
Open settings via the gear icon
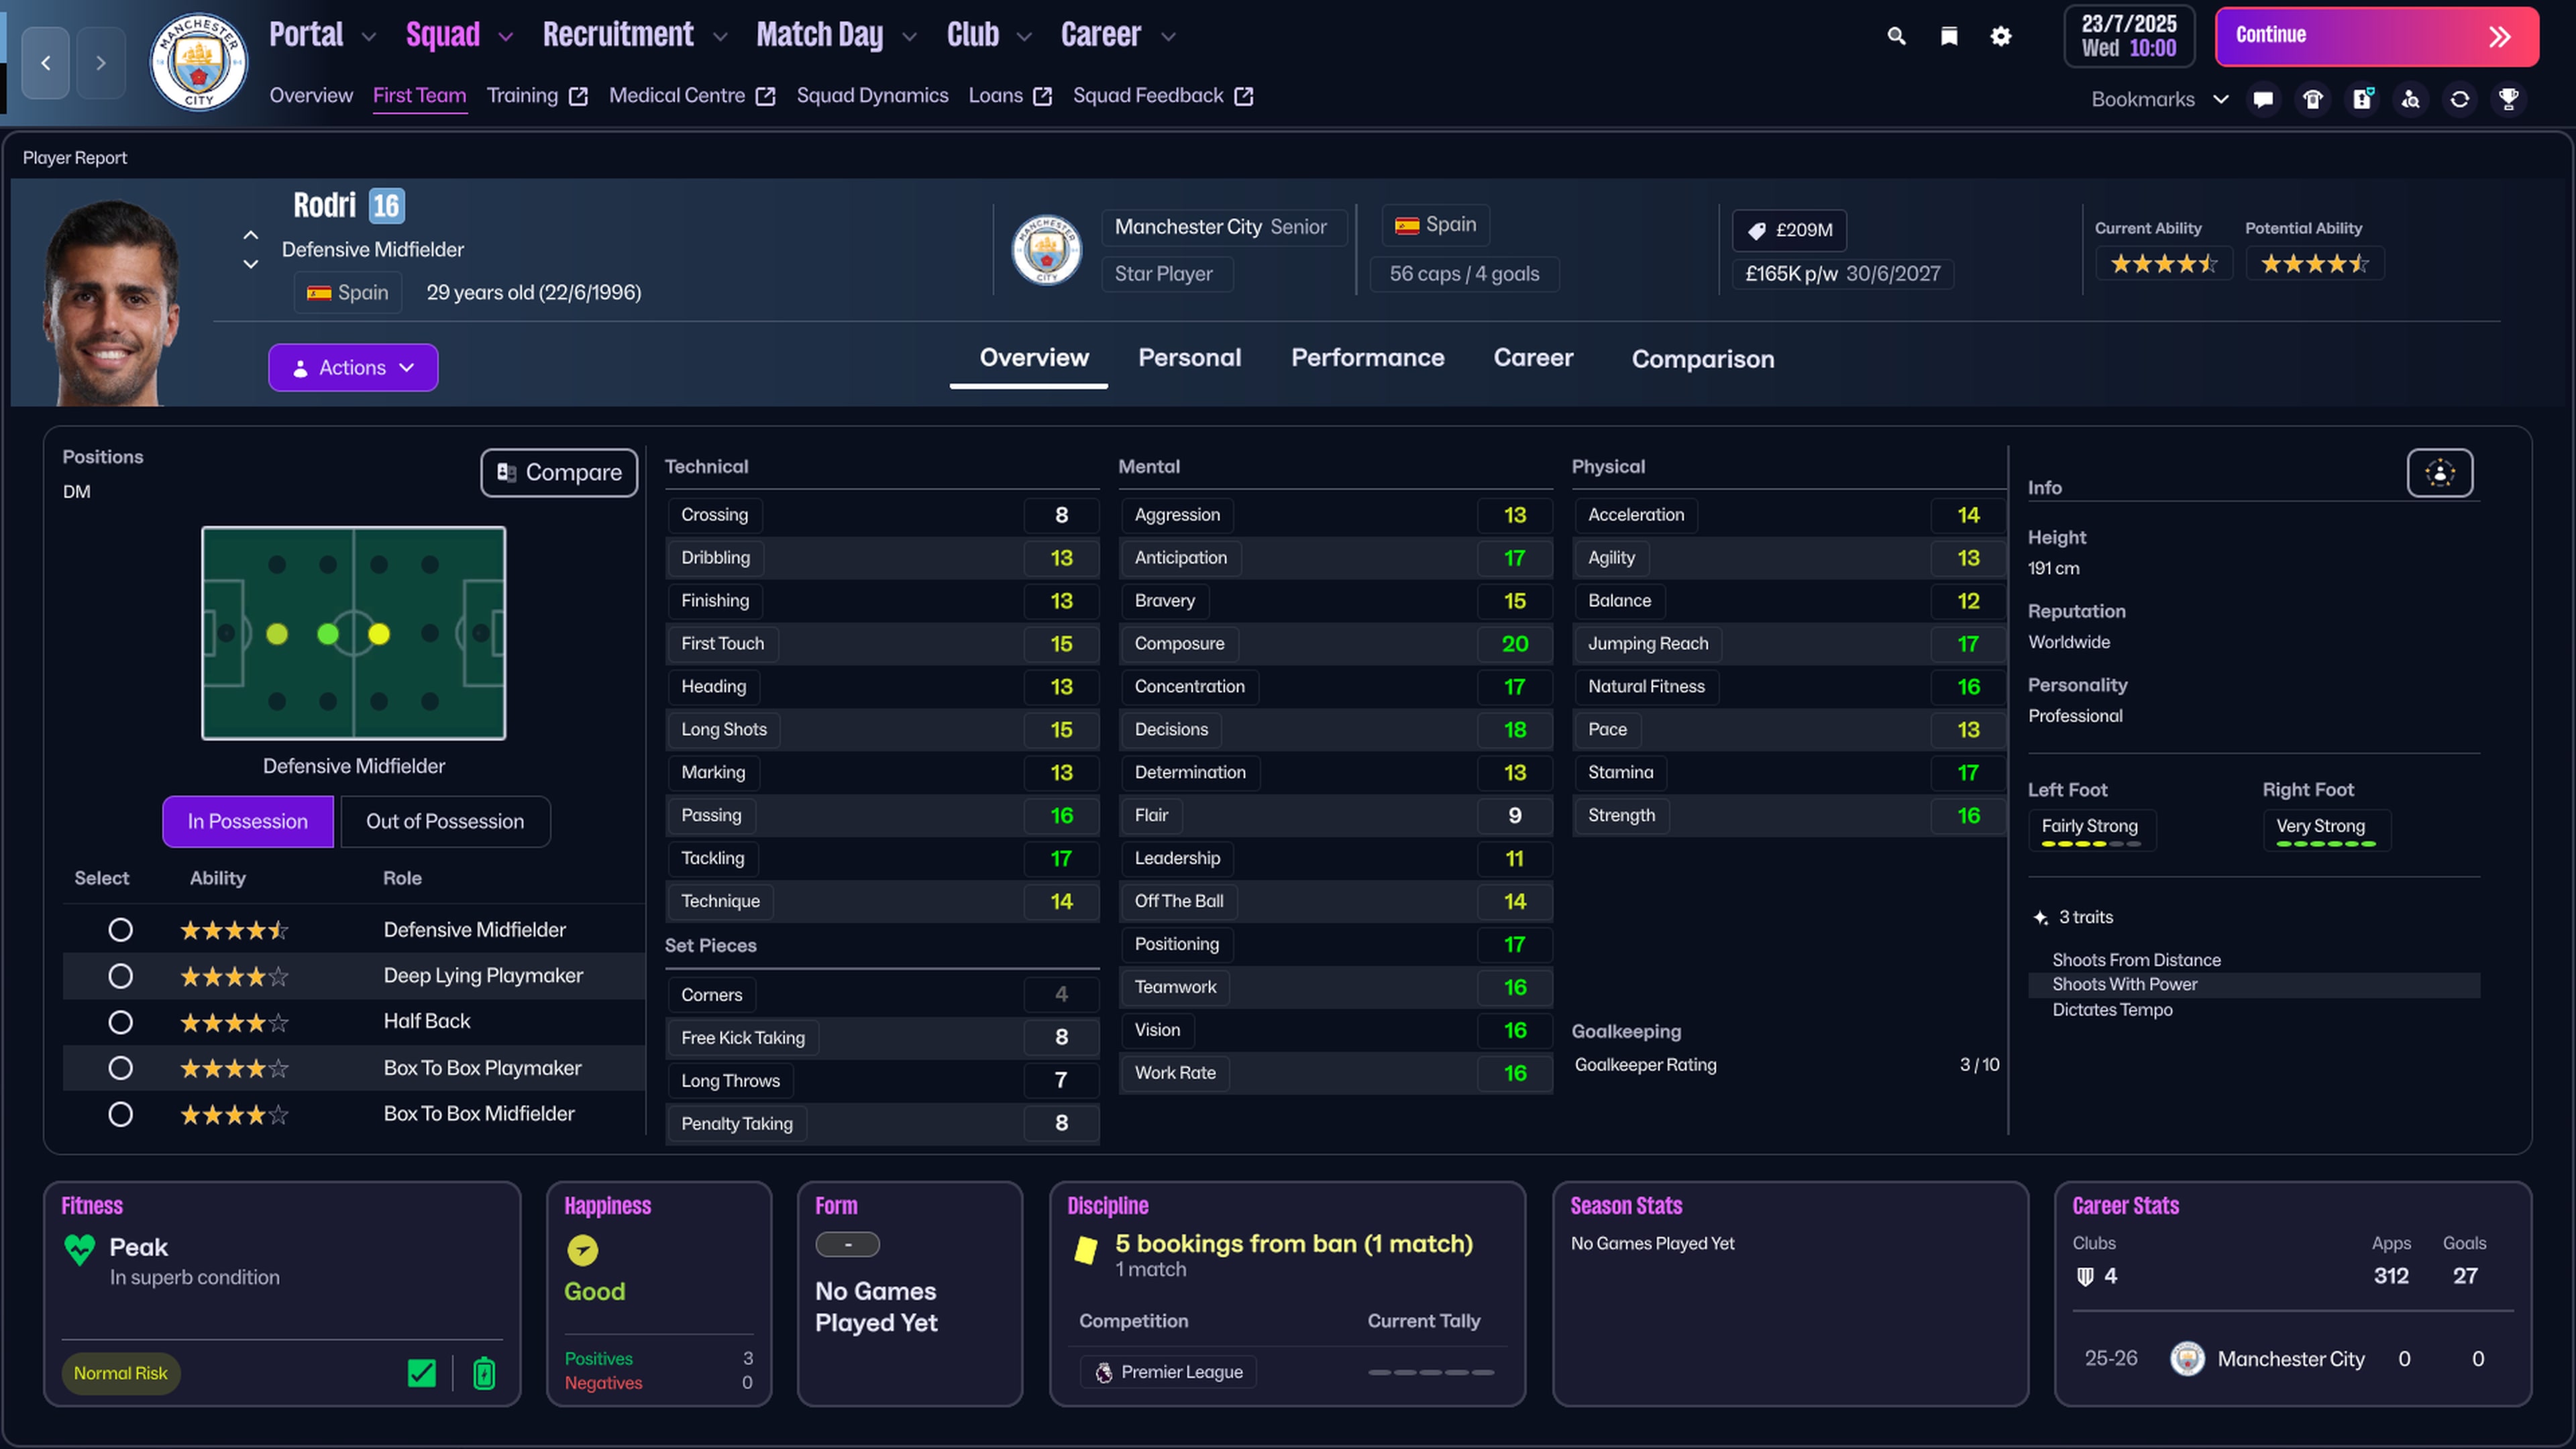[x=2000, y=35]
